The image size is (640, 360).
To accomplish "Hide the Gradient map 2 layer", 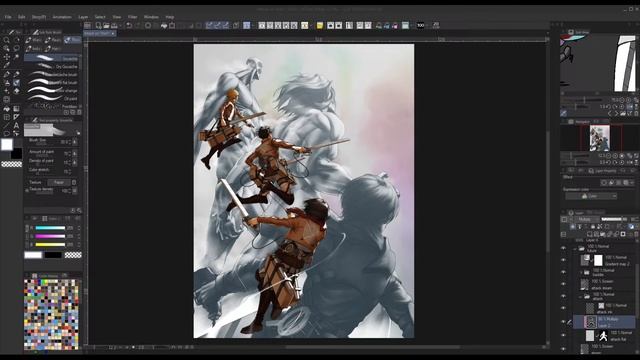I will (x=564, y=260).
